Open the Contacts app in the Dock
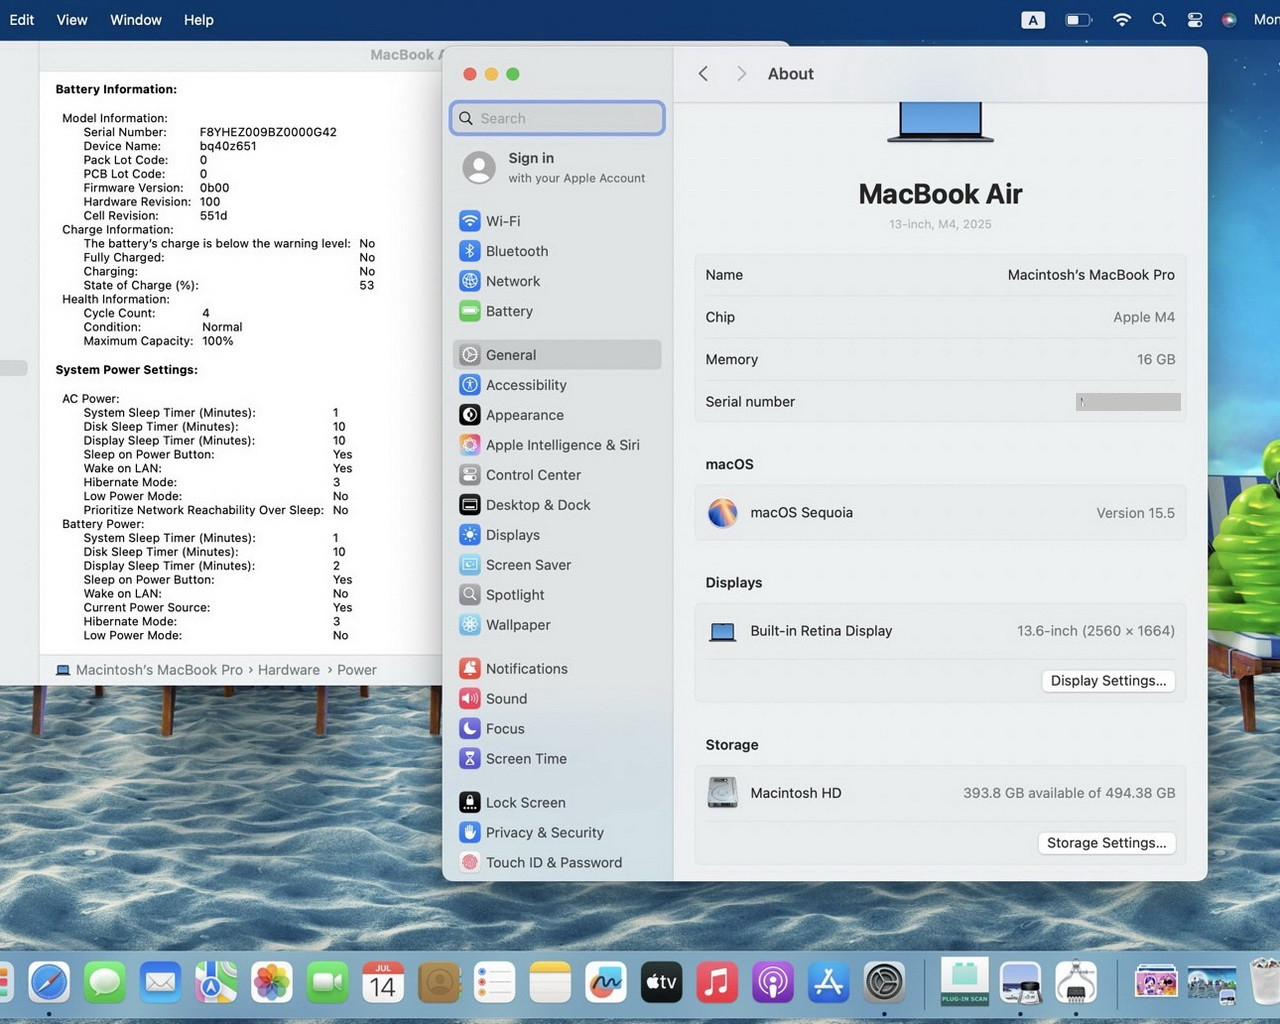This screenshot has height=1024, width=1280. (x=439, y=983)
